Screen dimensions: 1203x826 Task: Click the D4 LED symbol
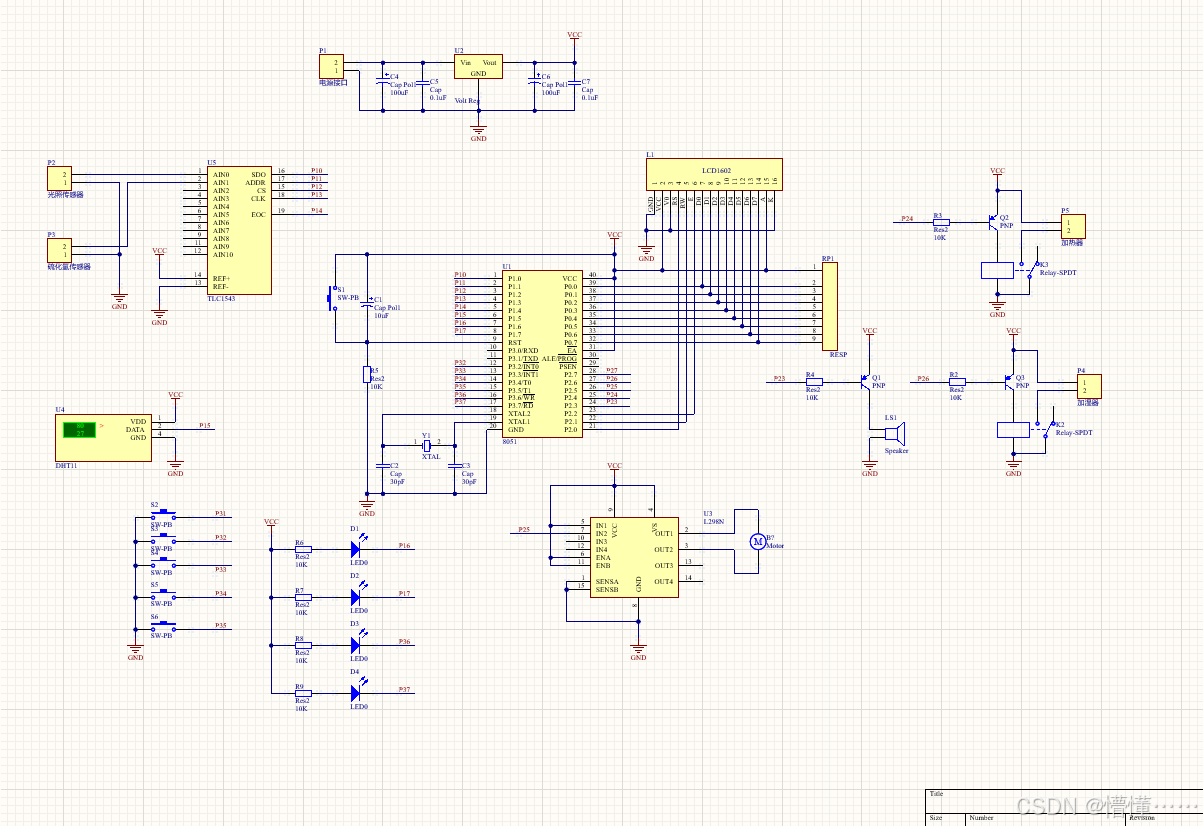tap(357, 692)
